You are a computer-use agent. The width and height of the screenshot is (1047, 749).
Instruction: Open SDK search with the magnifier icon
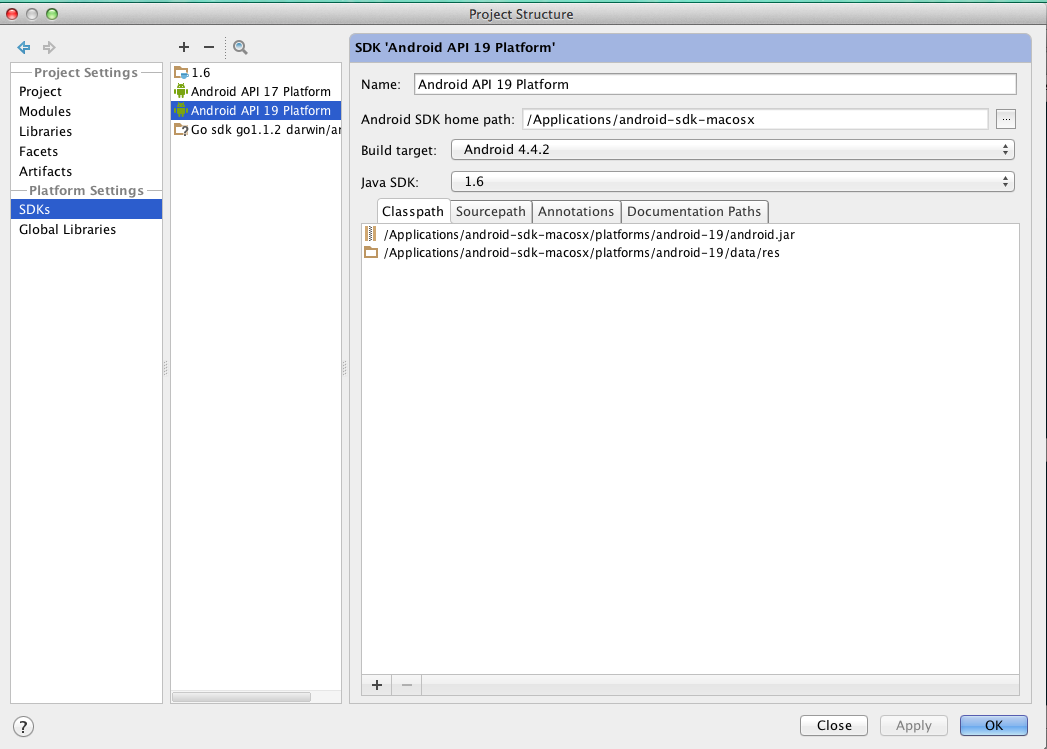pyautogui.click(x=239, y=47)
